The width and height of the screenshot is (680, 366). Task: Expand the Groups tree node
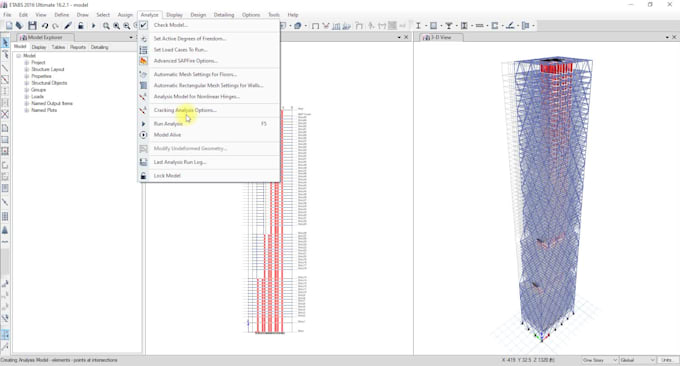pos(26,90)
